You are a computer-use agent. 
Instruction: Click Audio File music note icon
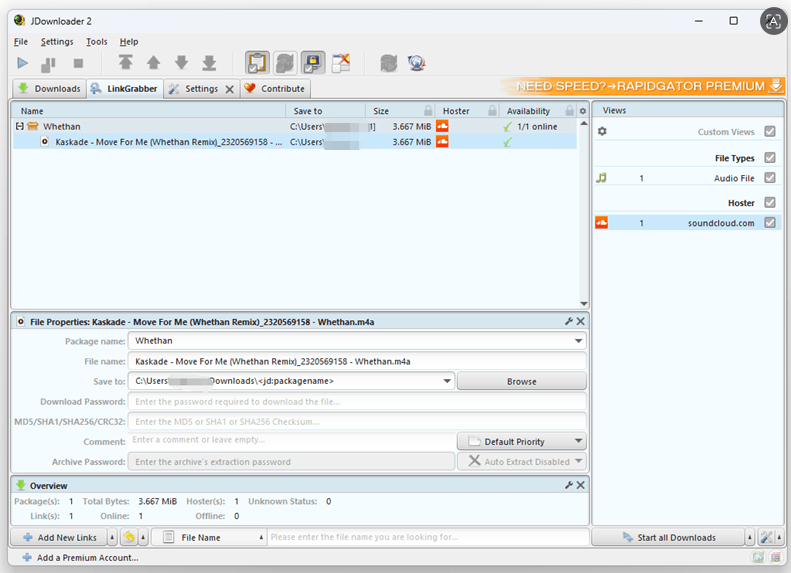pos(601,178)
